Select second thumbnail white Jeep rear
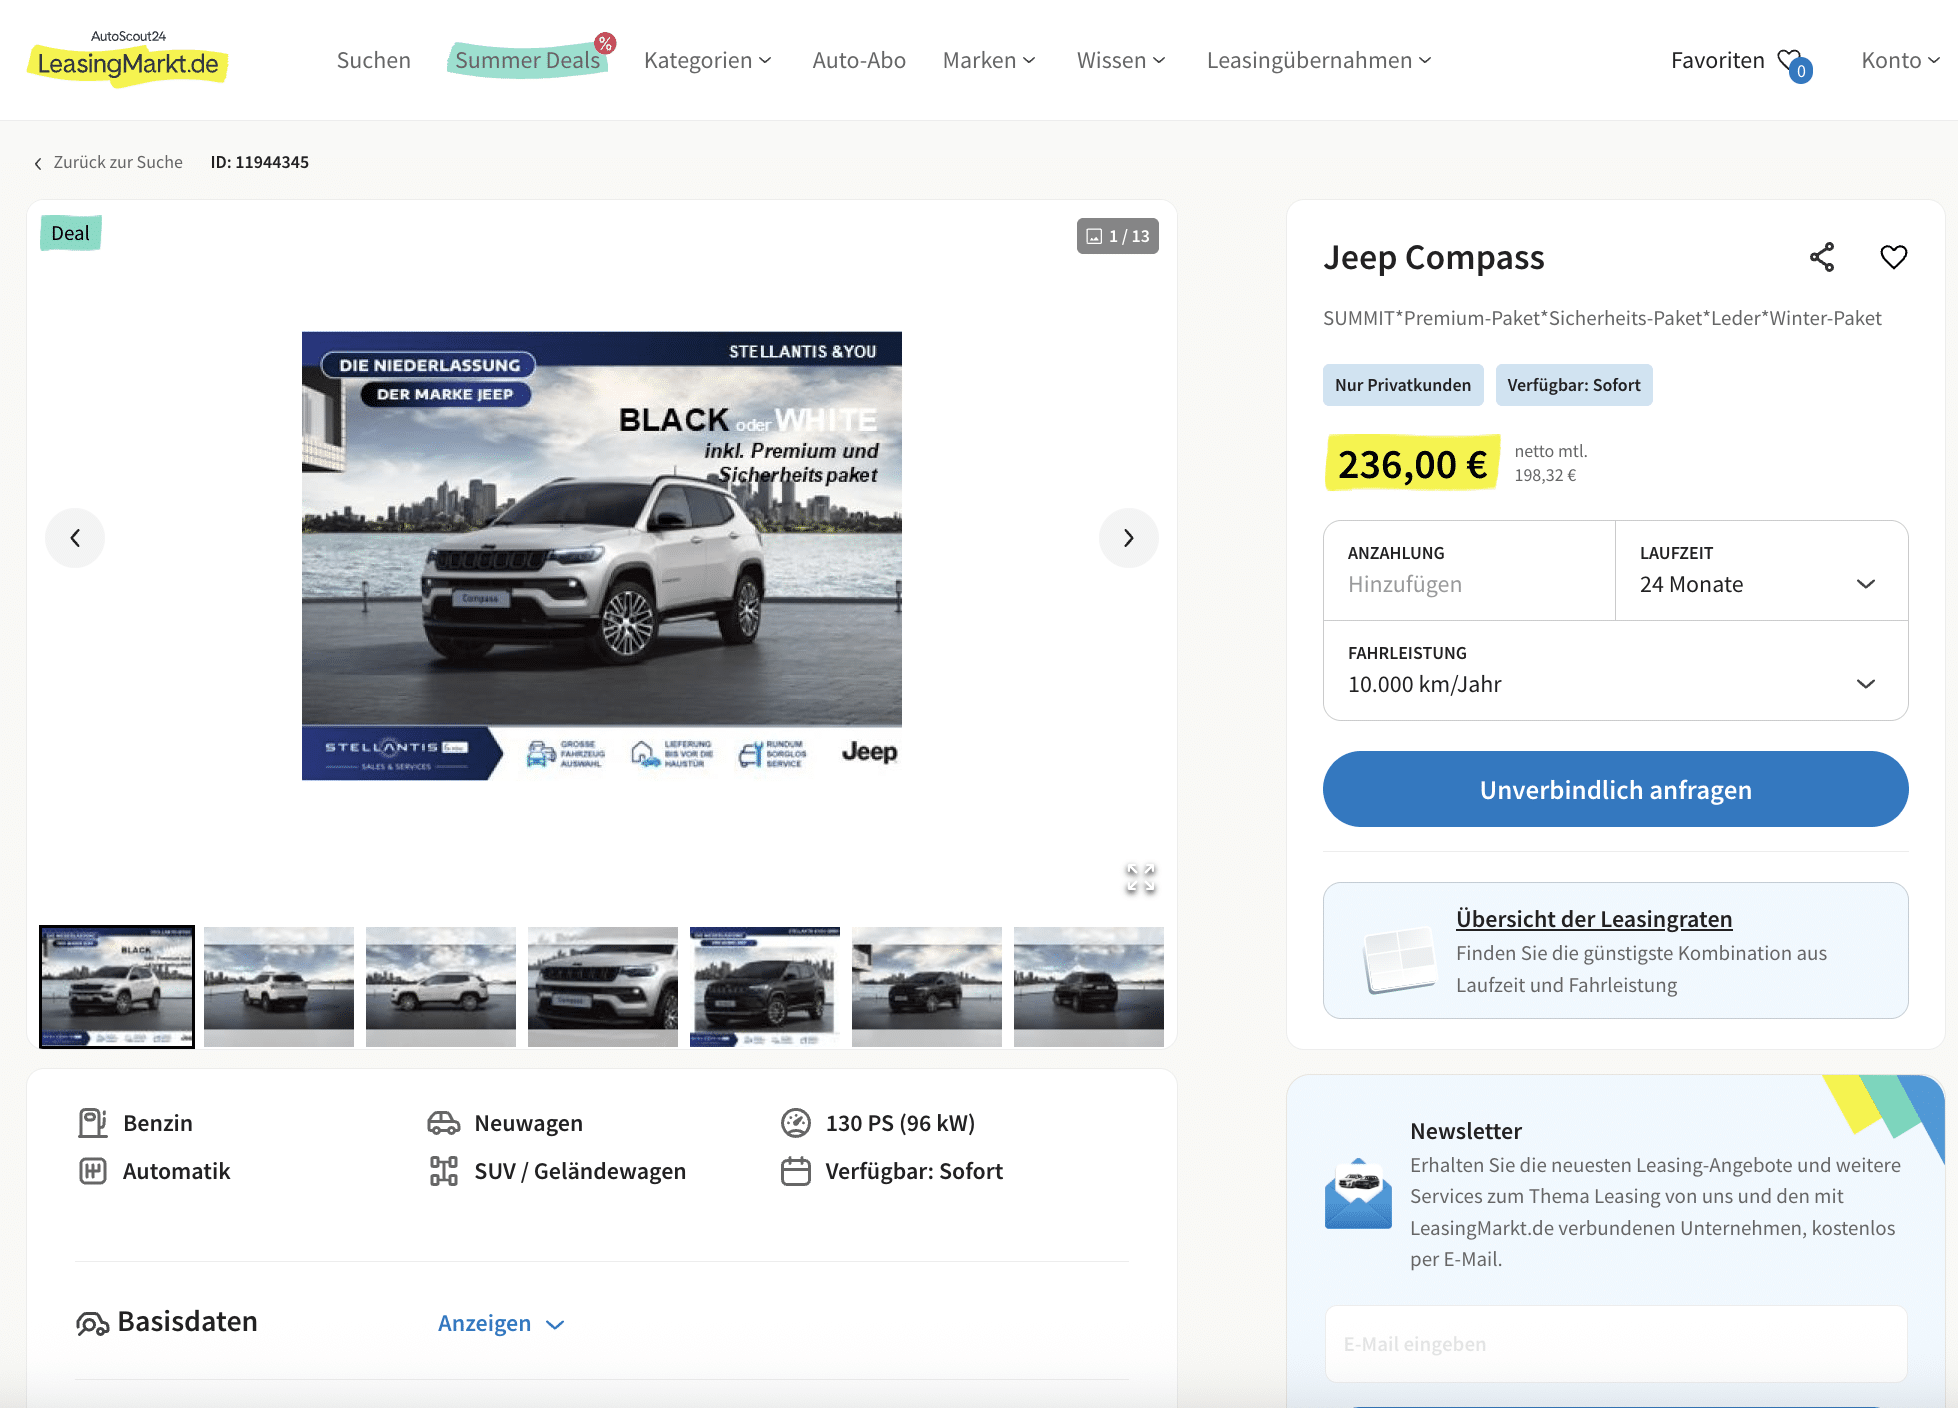This screenshot has width=1958, height=1408. pyautogui.click(x=279, y=987)
